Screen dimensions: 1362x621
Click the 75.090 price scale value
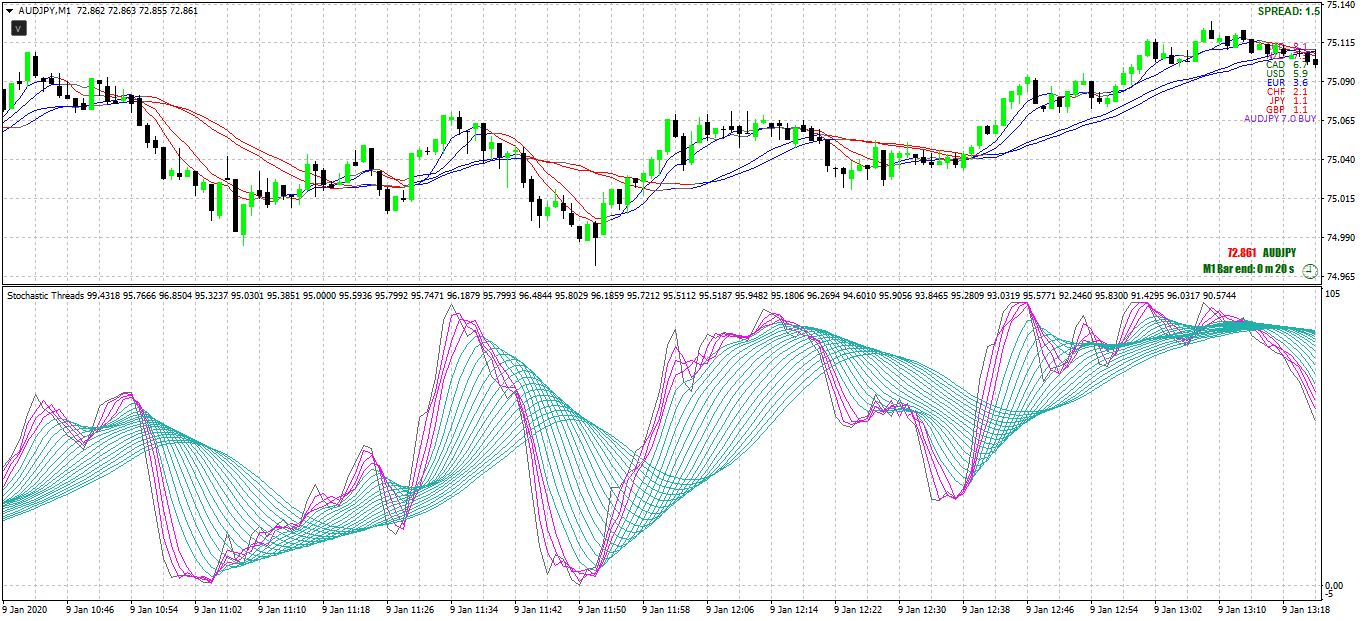tap(1341, 82)
